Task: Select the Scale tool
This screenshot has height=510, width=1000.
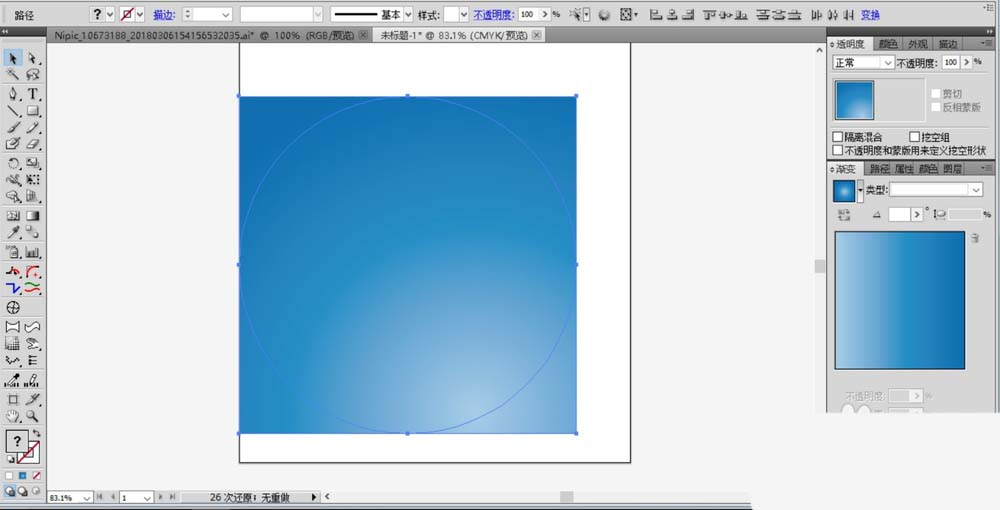Action: tap(33, 164)
